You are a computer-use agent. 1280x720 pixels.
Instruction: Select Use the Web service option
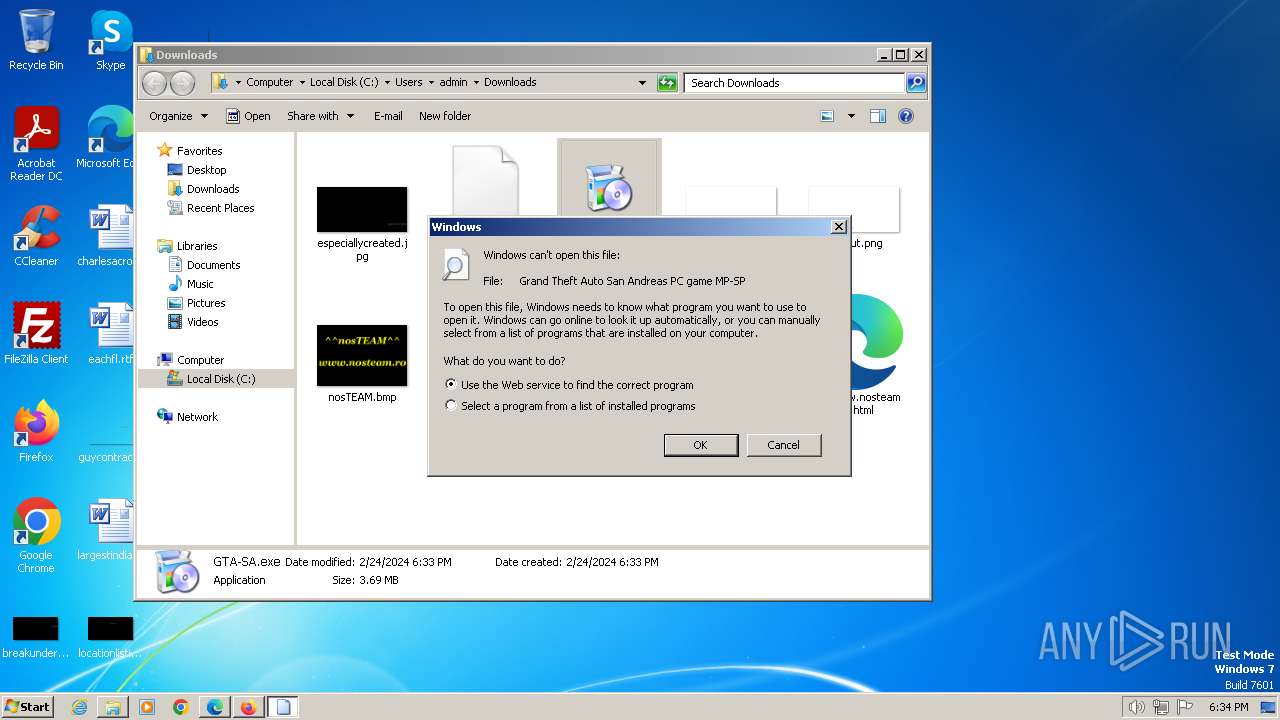coord(569,385)
